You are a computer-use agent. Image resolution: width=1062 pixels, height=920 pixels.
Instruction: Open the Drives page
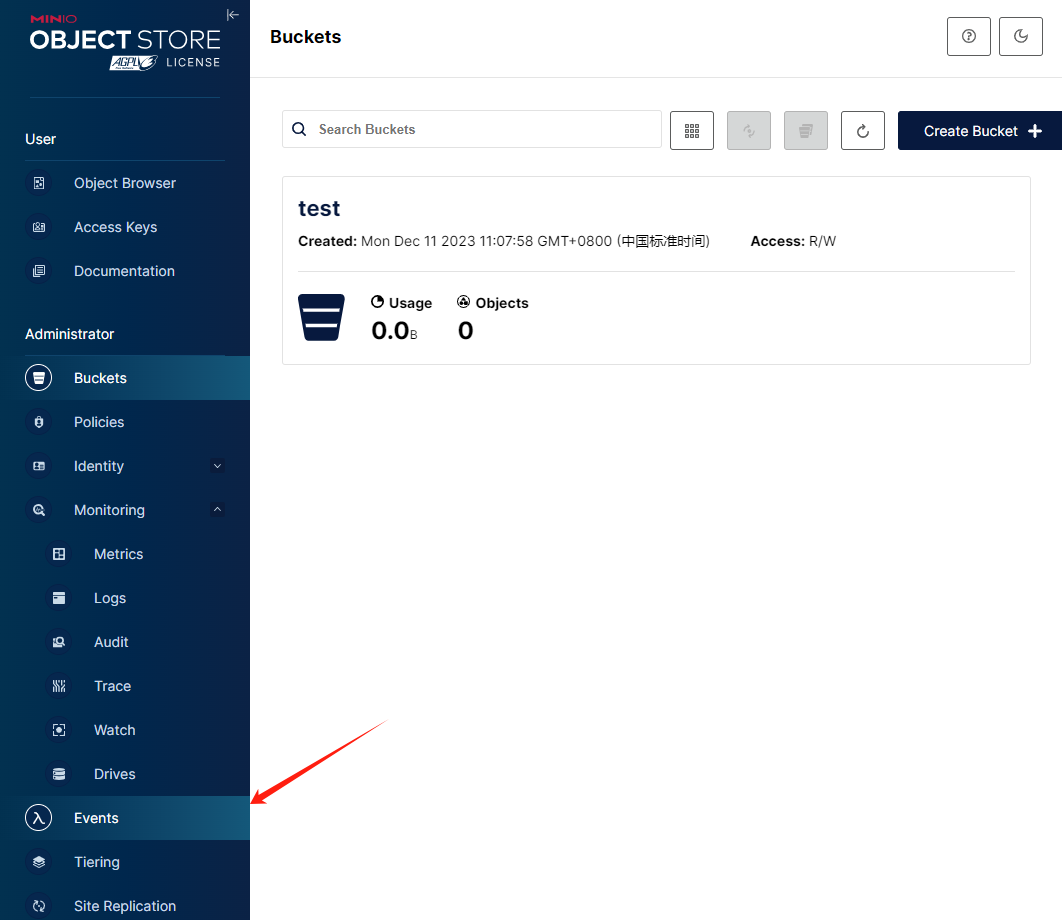tap(114, 774)
